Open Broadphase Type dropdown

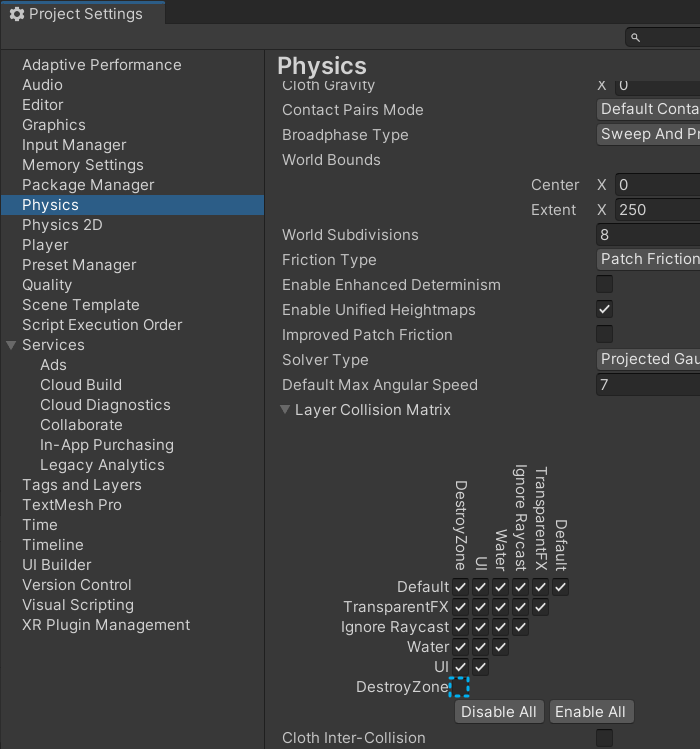point(648,135)
